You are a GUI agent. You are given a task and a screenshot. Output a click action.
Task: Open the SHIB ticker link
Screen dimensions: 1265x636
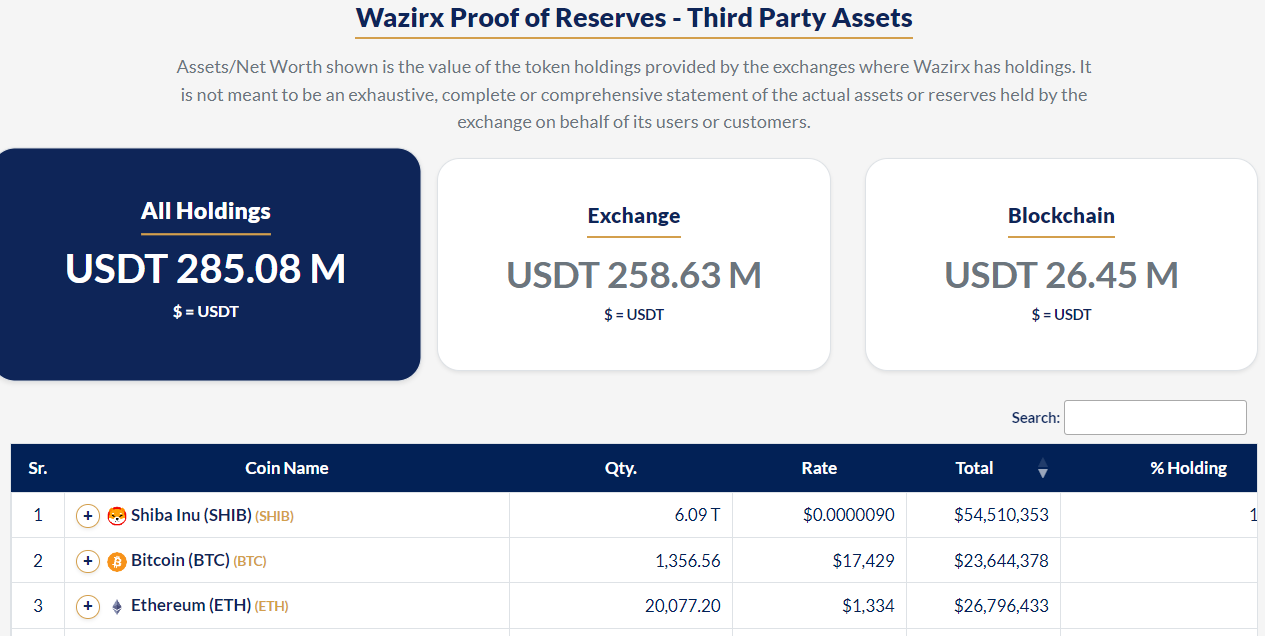click(x=272, y=517)
